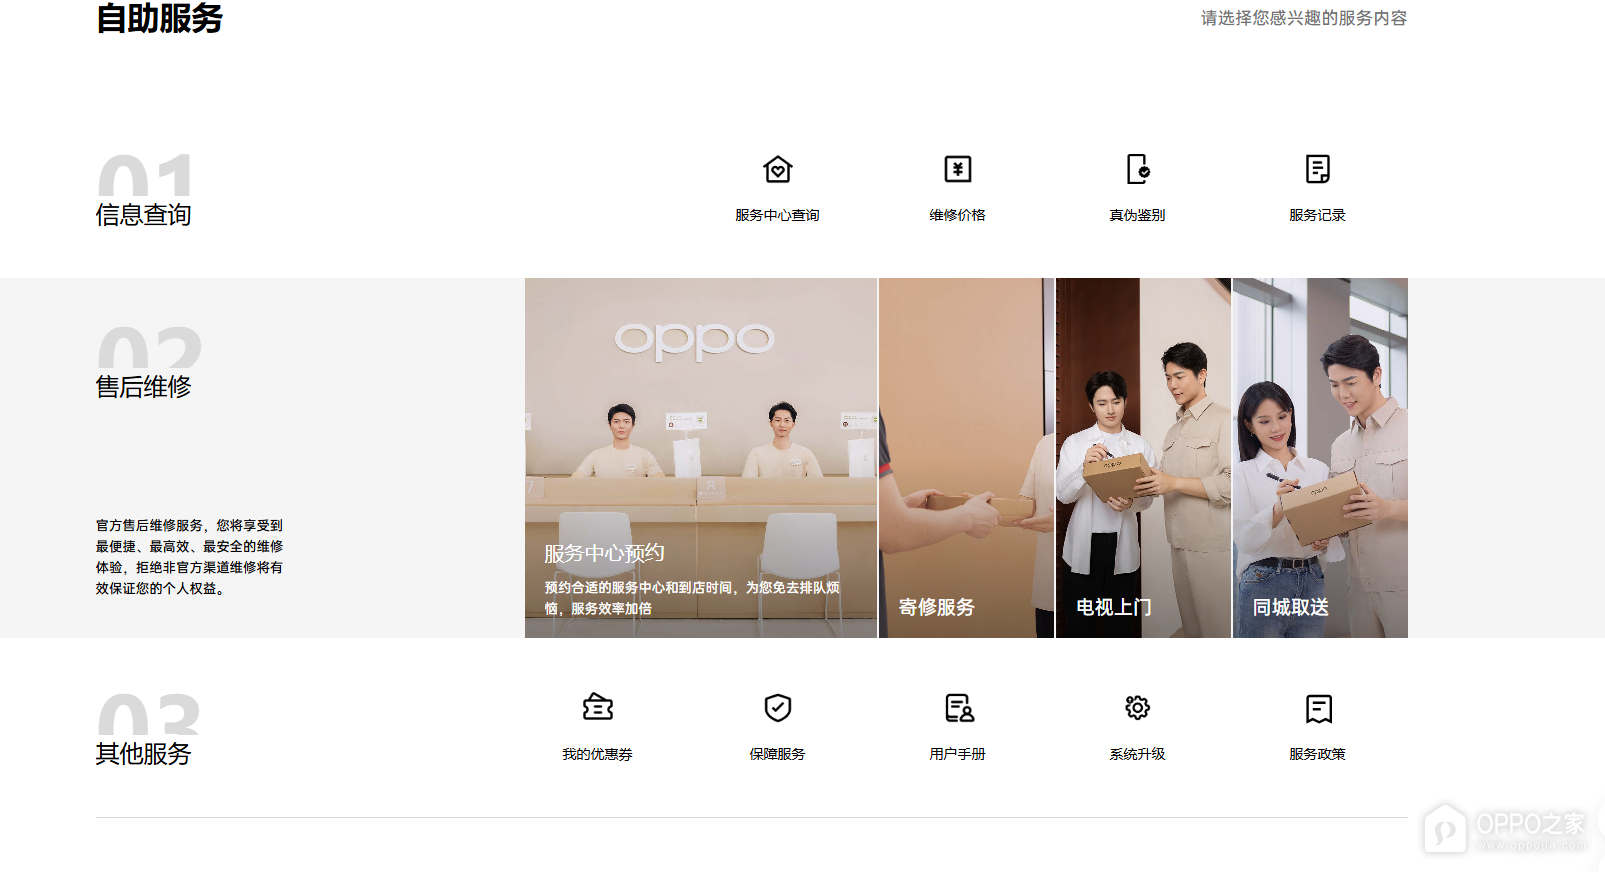
Task: Open the 服务中心查询 house icon
Action: [x=778, y=169]
